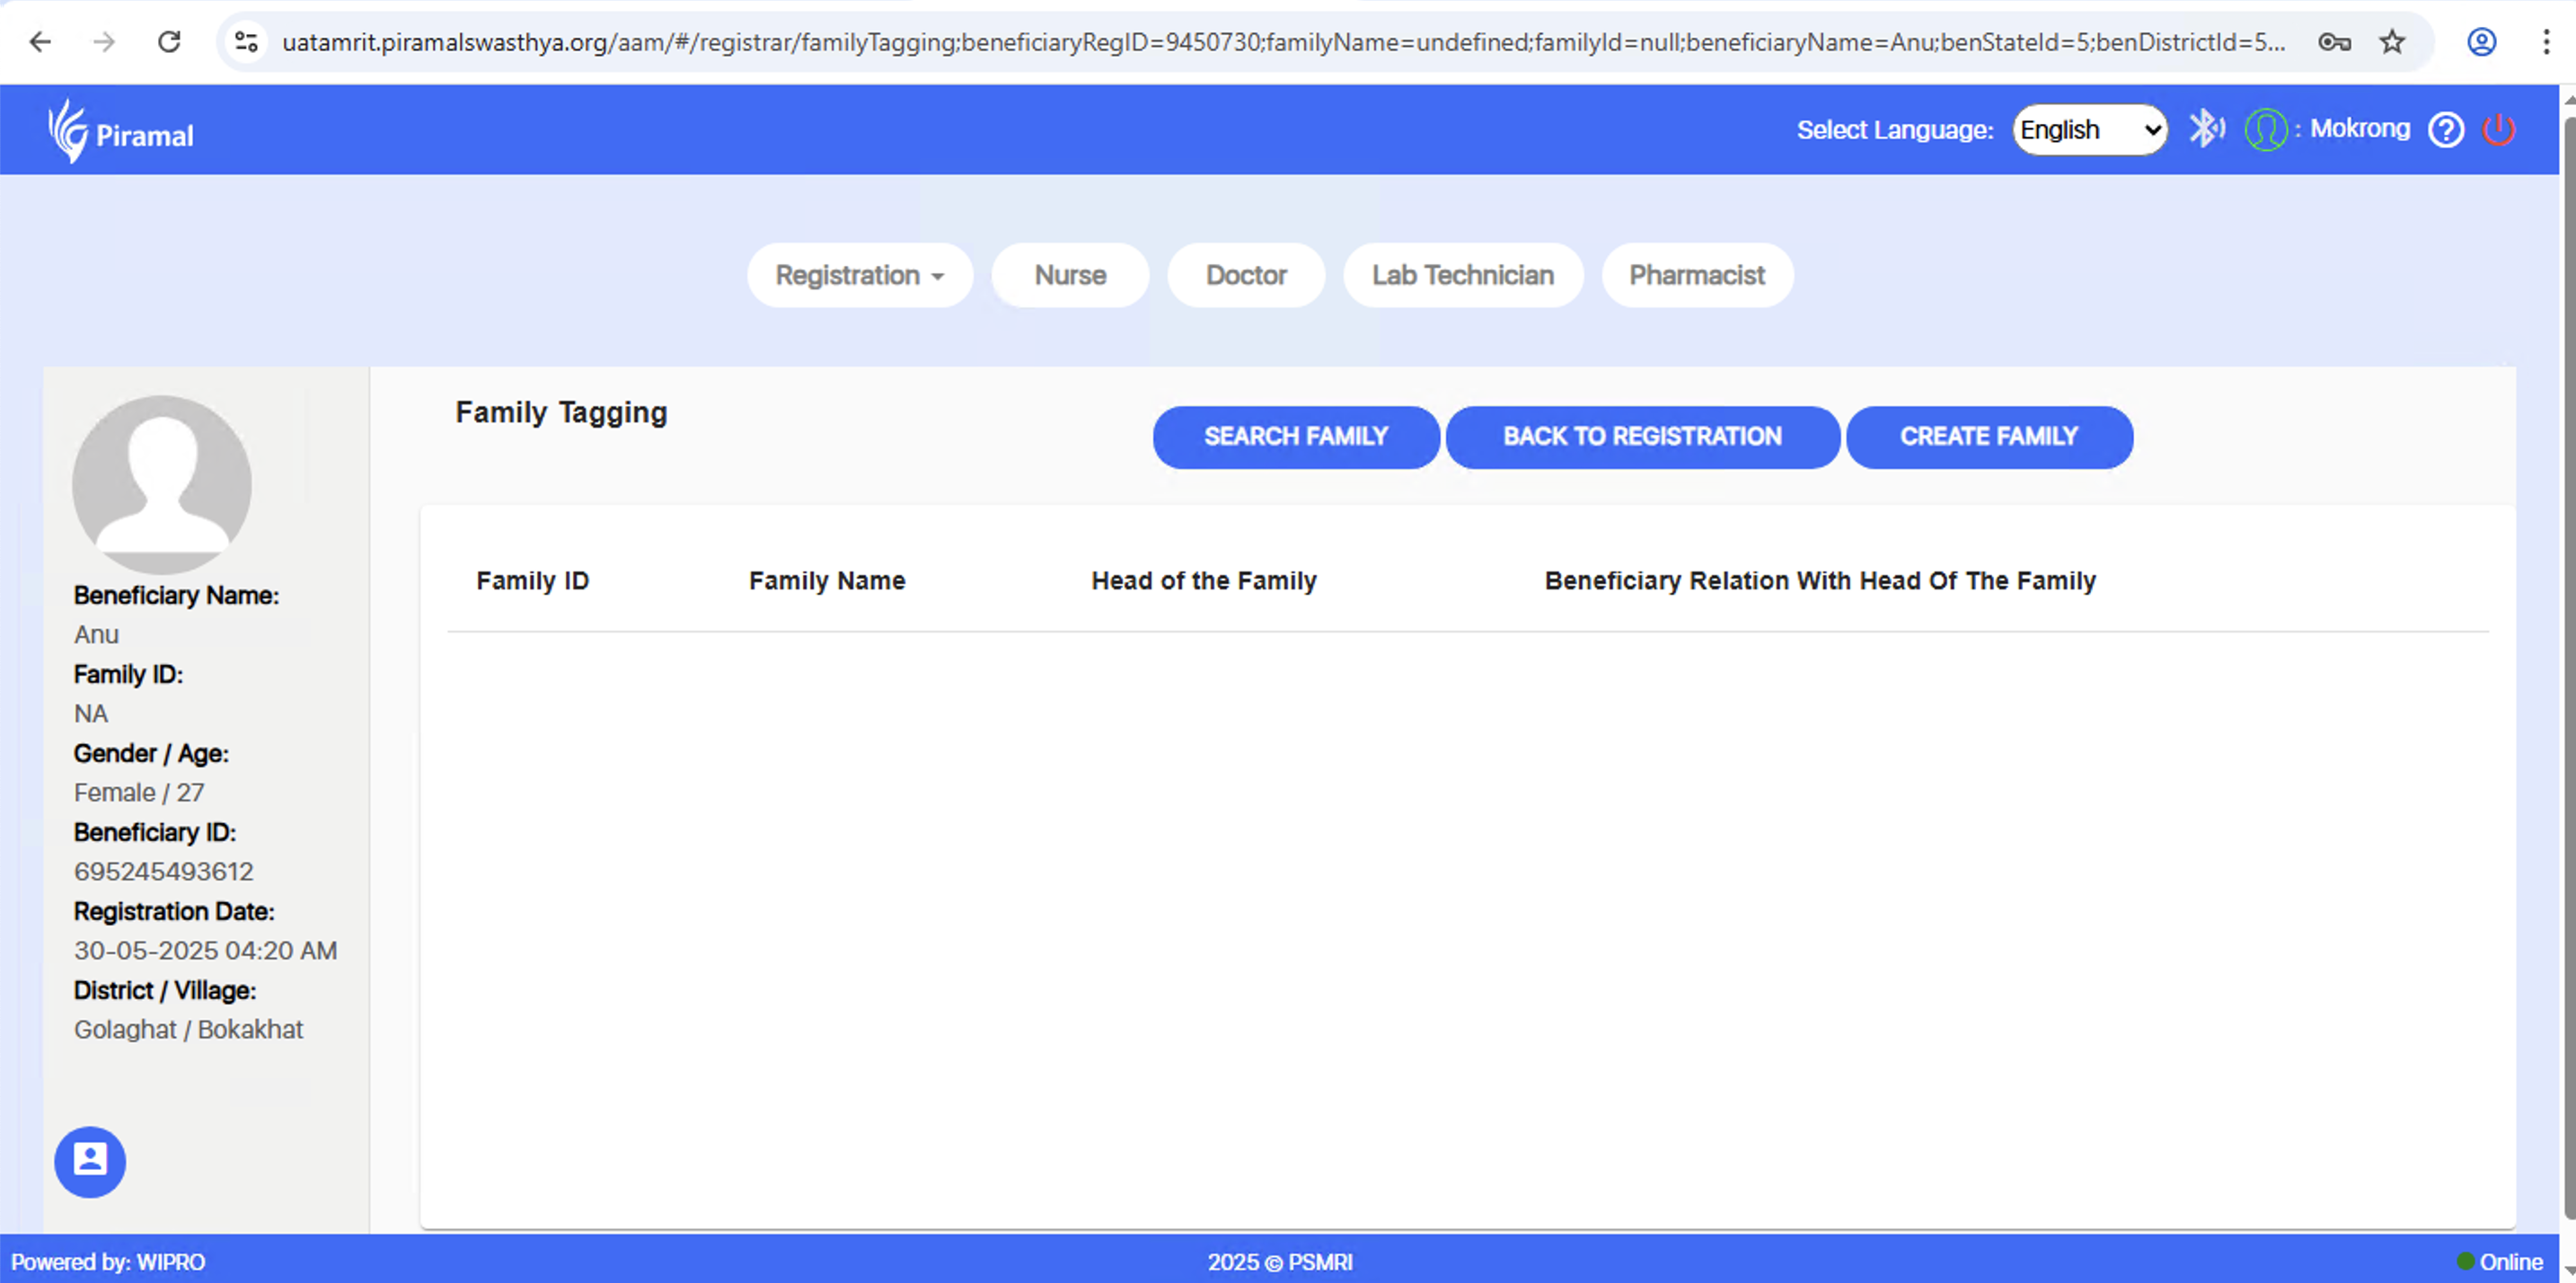
Task: Click Golaghat / Bokakhat district text
Action: coord(188,1029)
